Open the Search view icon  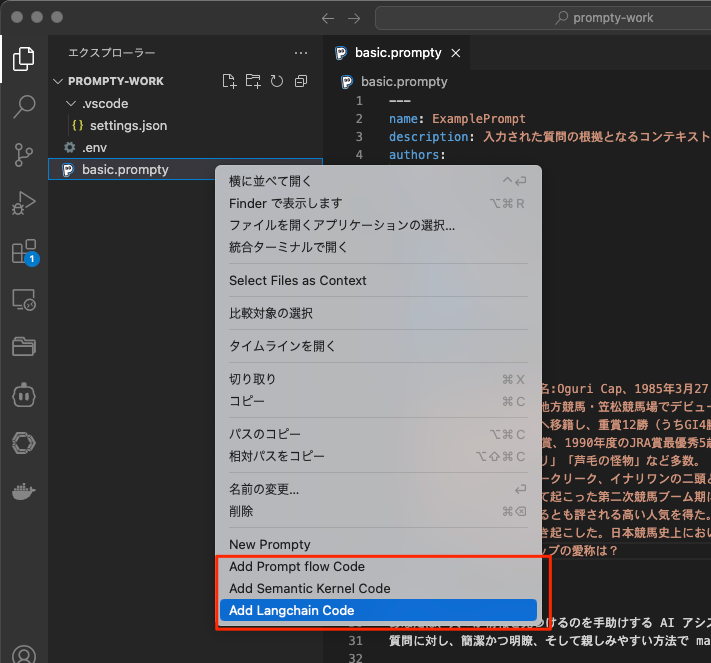(x=24, y=107)
